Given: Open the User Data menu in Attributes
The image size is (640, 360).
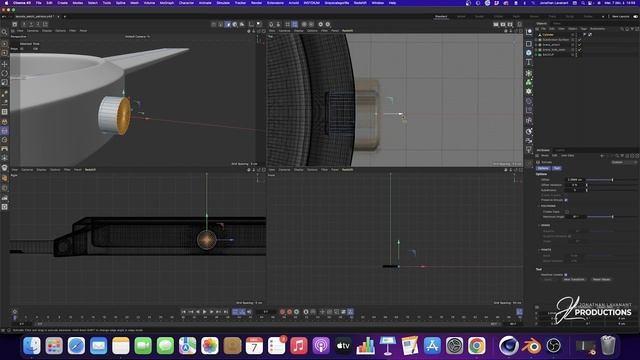Looking at the screenshot, I should tap(567, 156).
